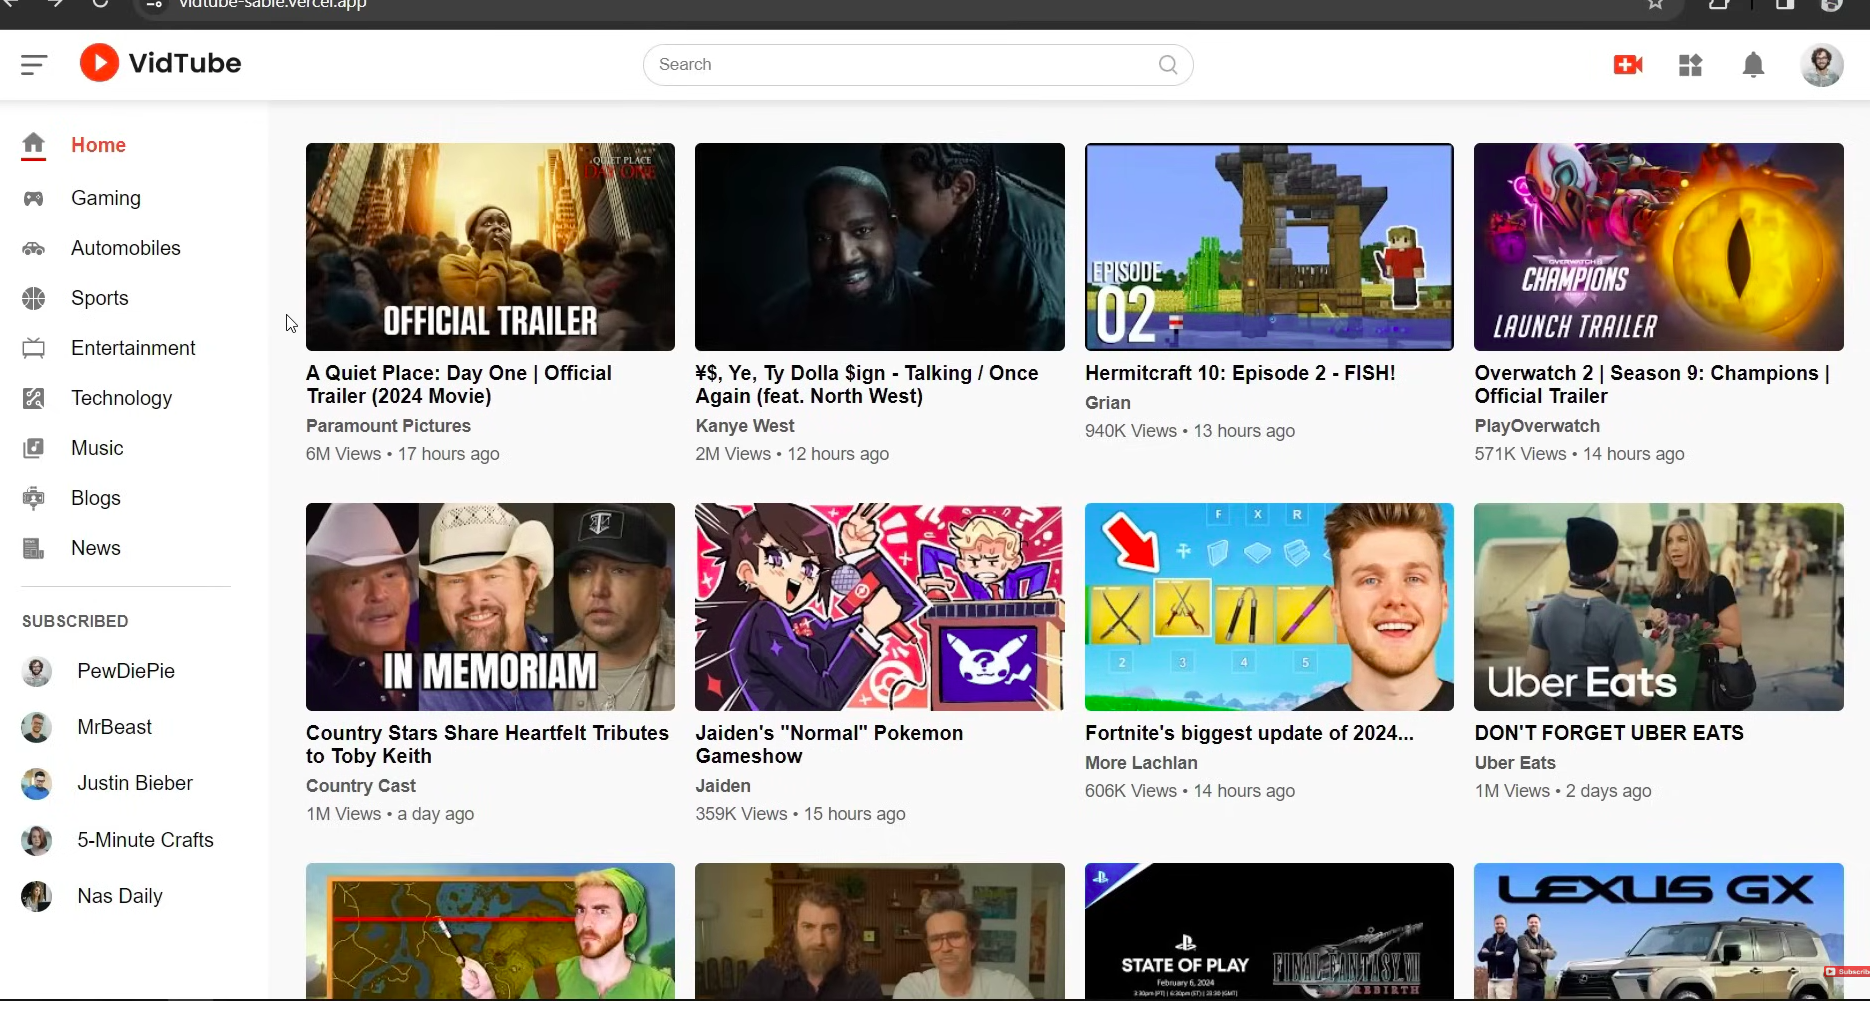The width and height of the screenshot is (1870, 1015).
Task: Check notifications via the bell icon
Action: pyautogui.click(x=1753, y=64)
